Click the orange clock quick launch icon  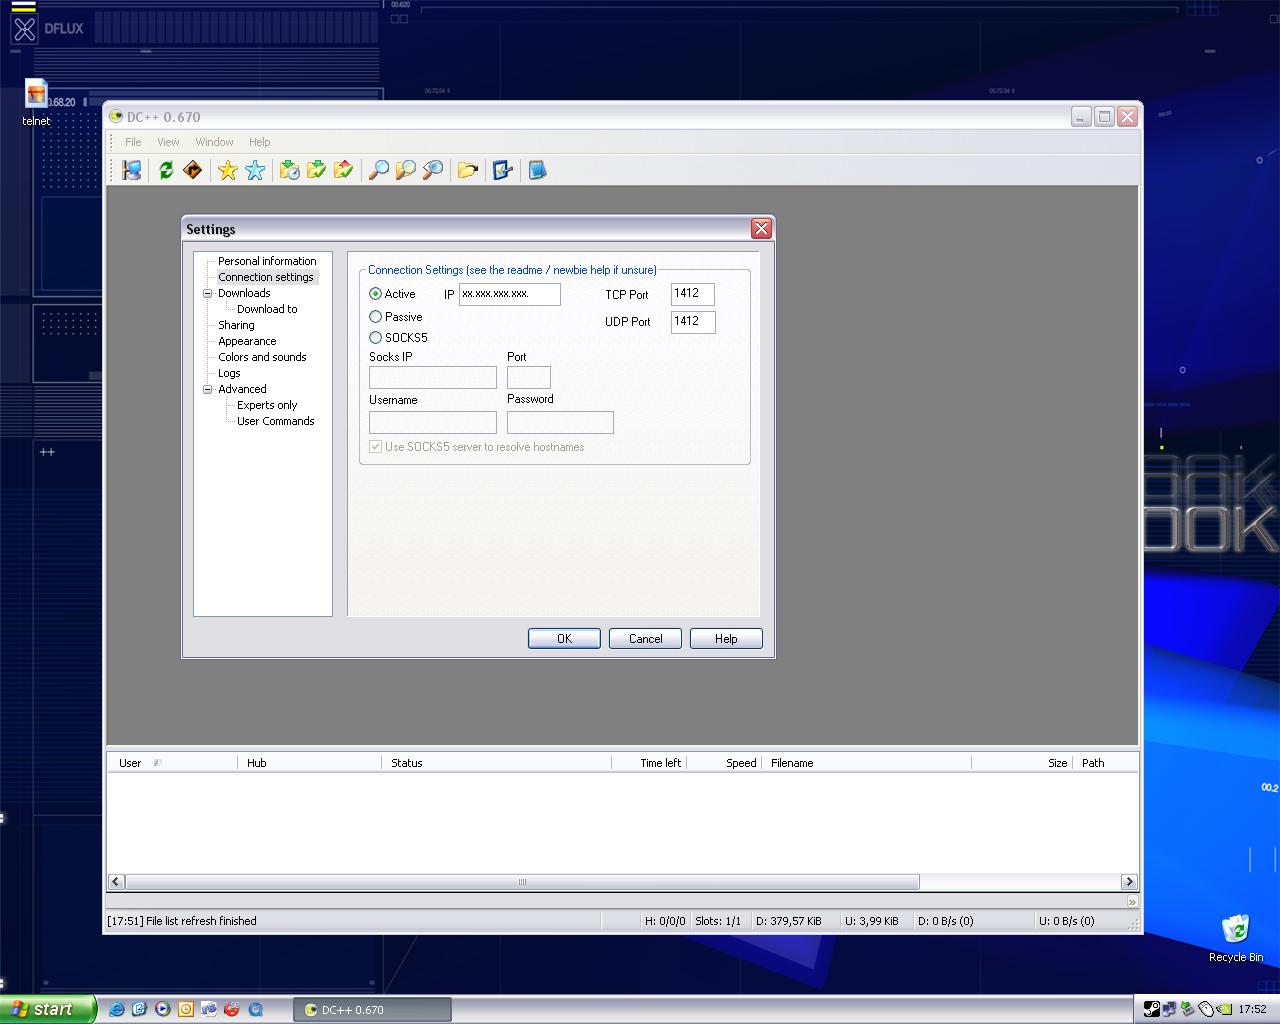pyautogui.click(x=185, y=1009)
